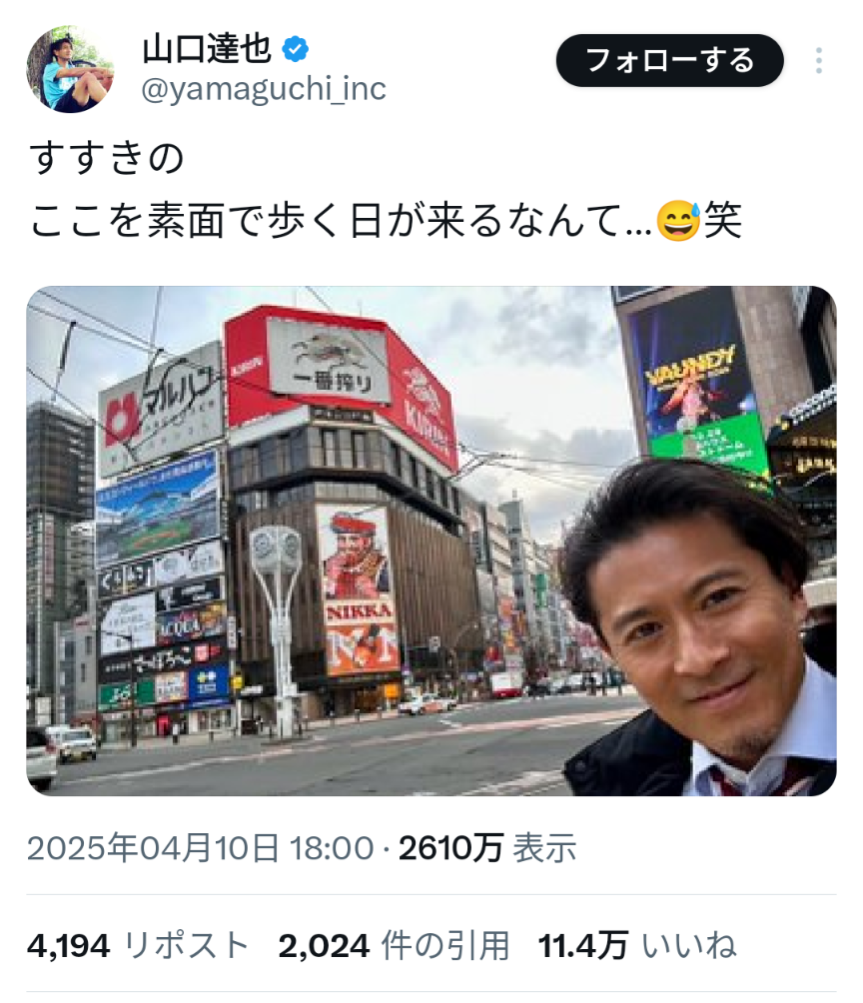This screenshot has width=863, height=1003.
Task: View the 2,024 件の引用 quotes
Action: click(394, 945)
